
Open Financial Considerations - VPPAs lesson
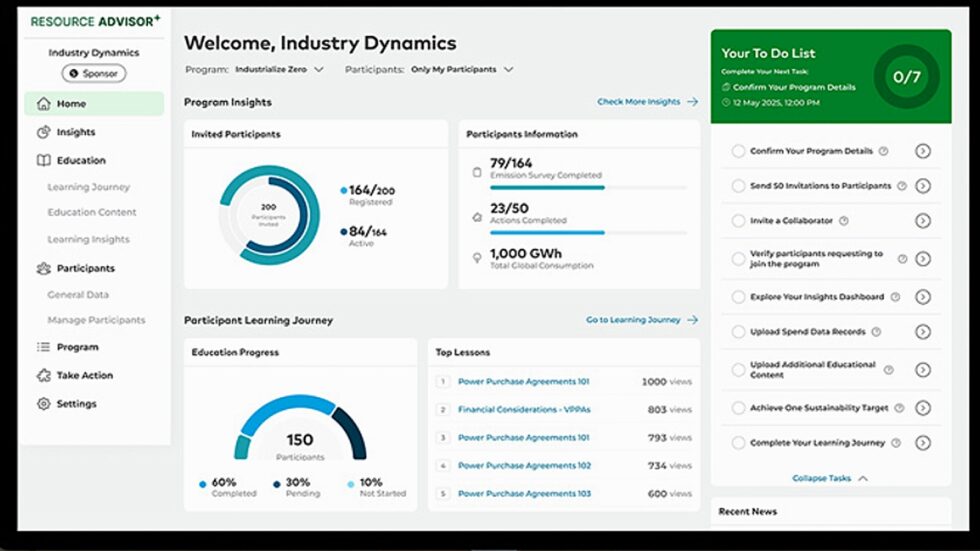(523, 410)
